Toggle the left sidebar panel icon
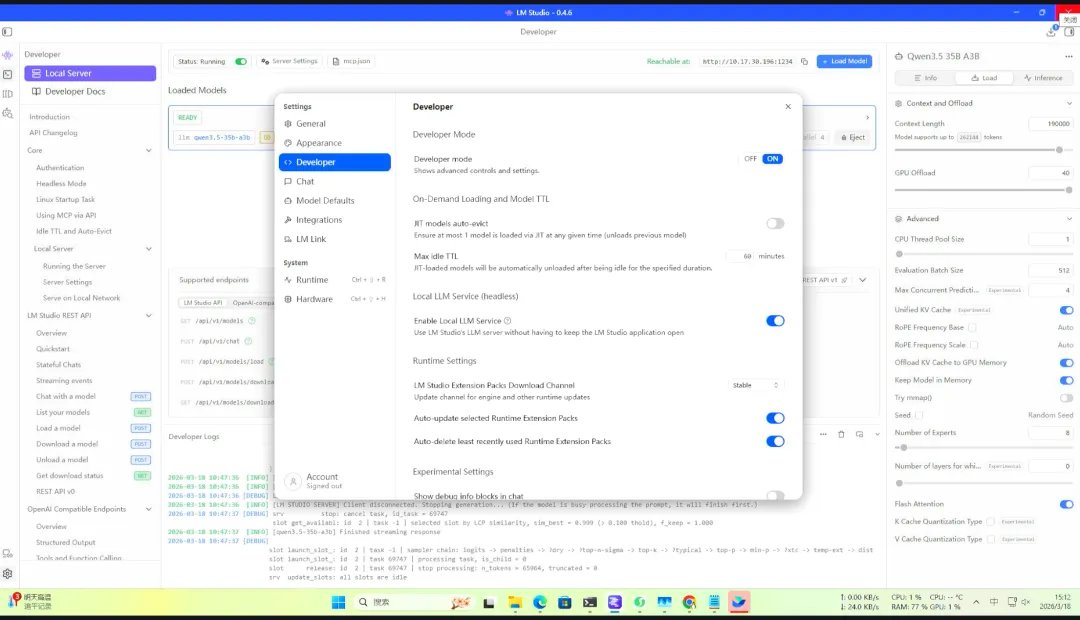This screenshot has width=1080, height=620. [x=7, y=32]
